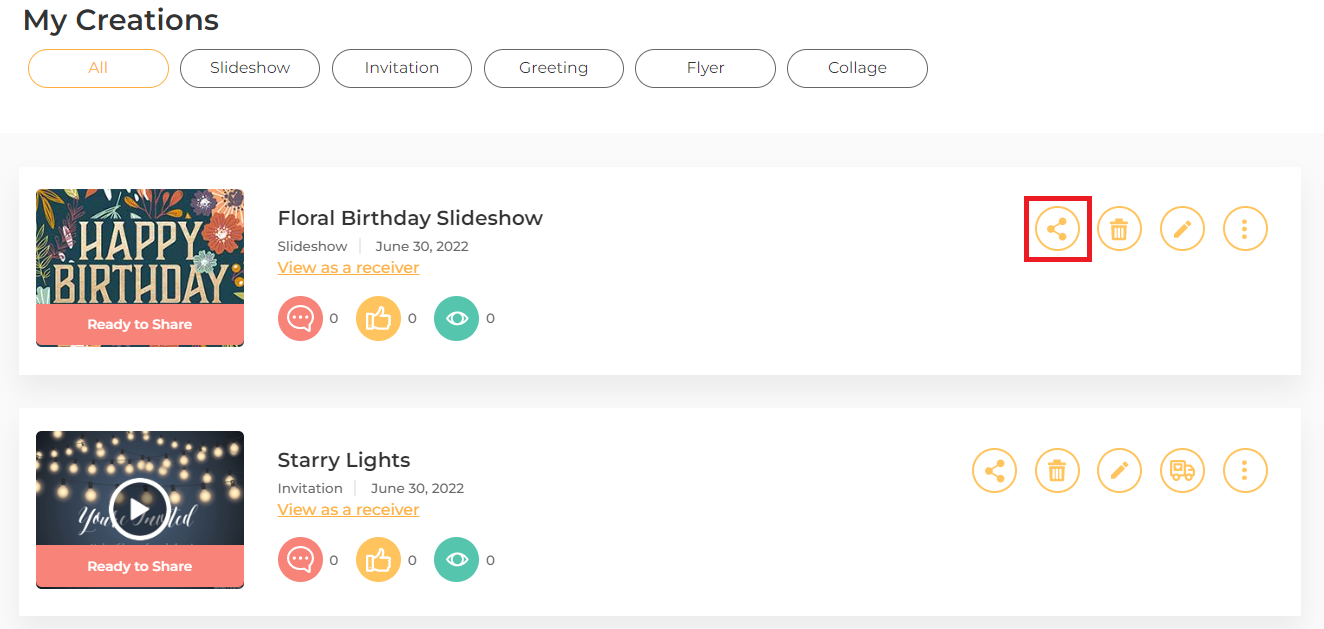Expand three-dot menu for Starry Lights
Image resolution: width=1324 pixels, height=629 pixels.
pos(1245,470)
